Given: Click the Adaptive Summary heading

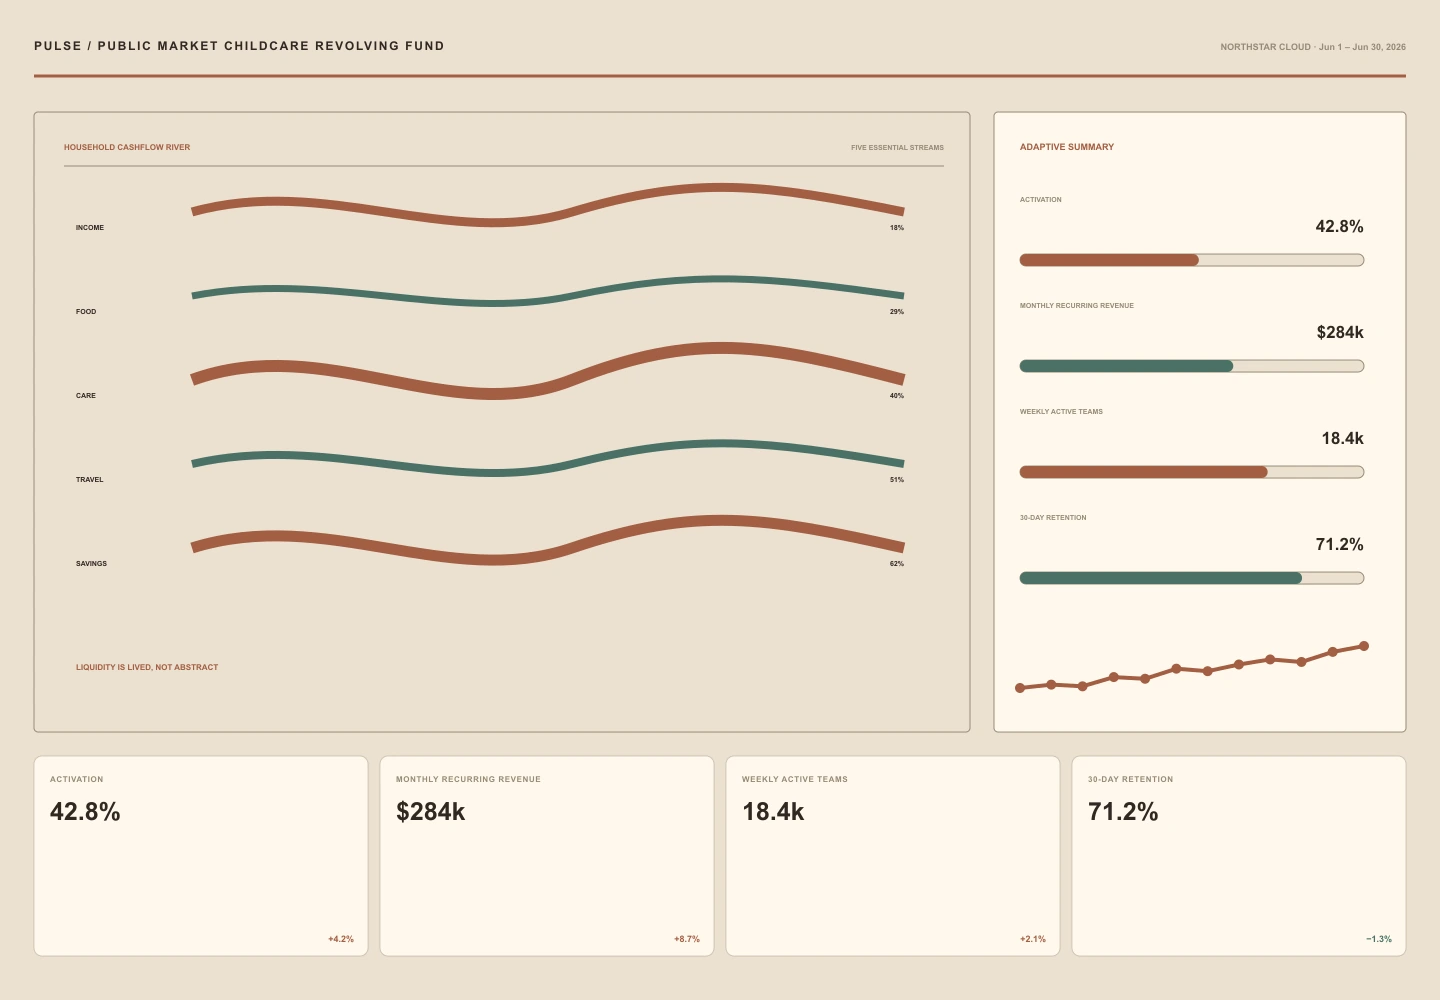Looking at the screenshot, I should pyautogui.click(x=1067, y=147).
